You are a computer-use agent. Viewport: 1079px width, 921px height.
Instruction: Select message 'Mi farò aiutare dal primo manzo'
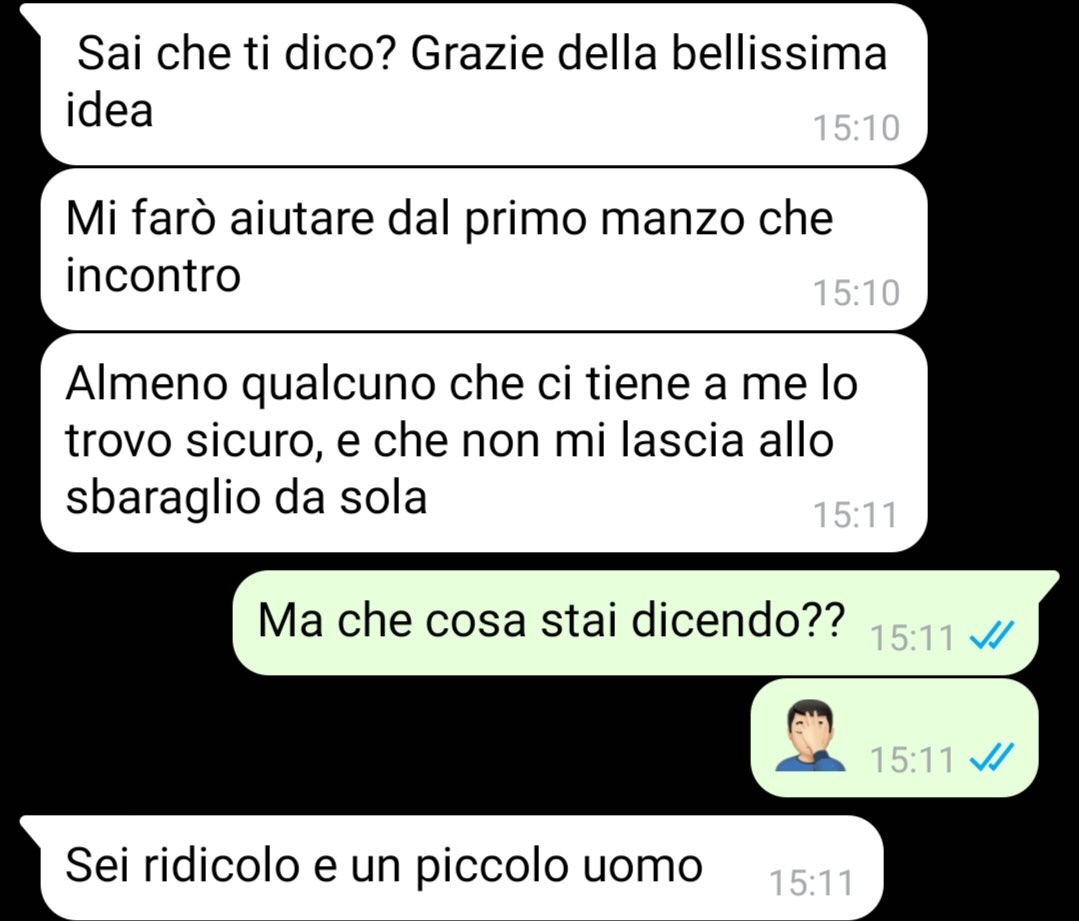coord(484,249)
